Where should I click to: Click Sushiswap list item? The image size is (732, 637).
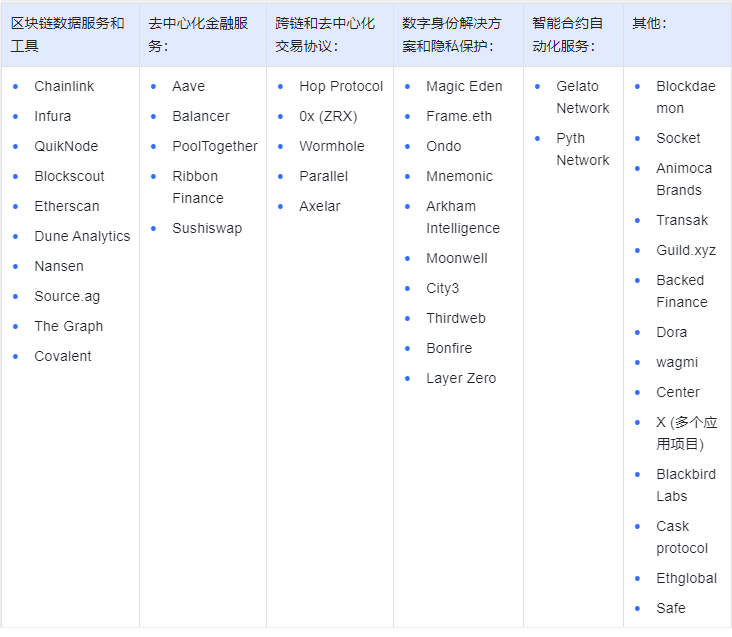[x=207, y=229]
